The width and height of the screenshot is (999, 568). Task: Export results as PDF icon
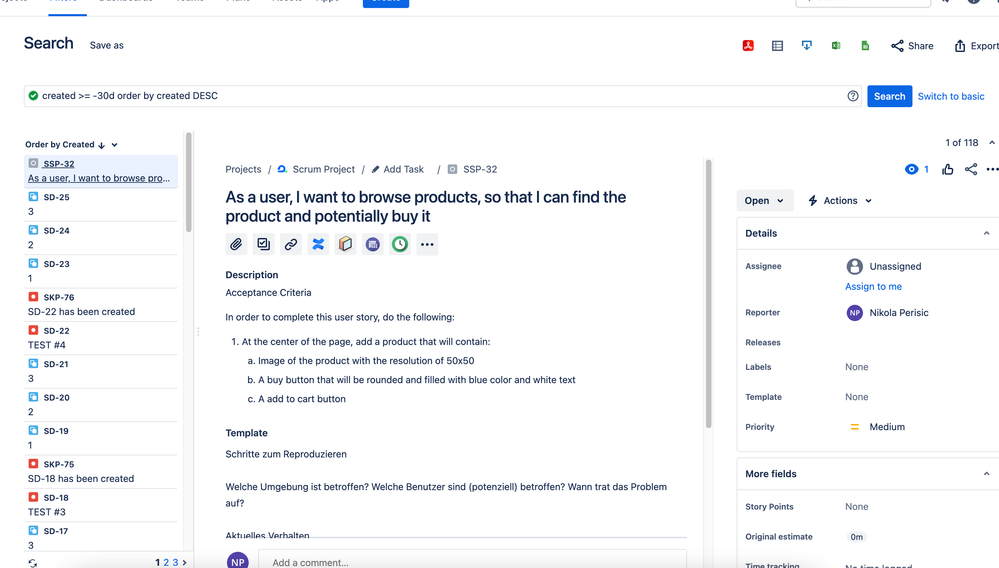(x=748, y=45)
